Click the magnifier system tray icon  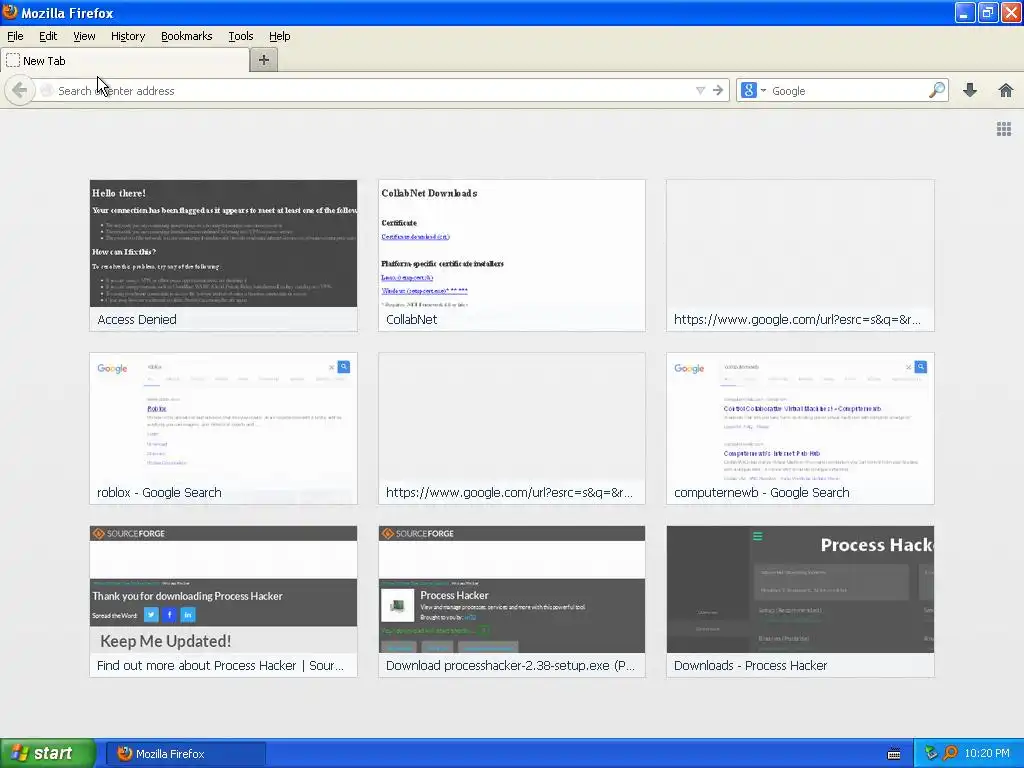(x=950, y=753)
